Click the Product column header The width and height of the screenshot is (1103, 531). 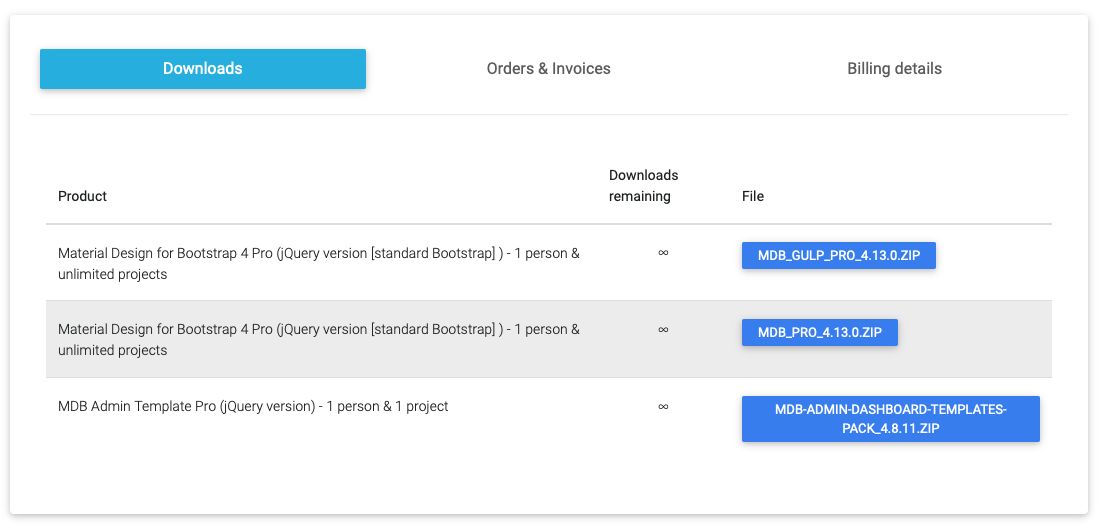tap(82, 196)
